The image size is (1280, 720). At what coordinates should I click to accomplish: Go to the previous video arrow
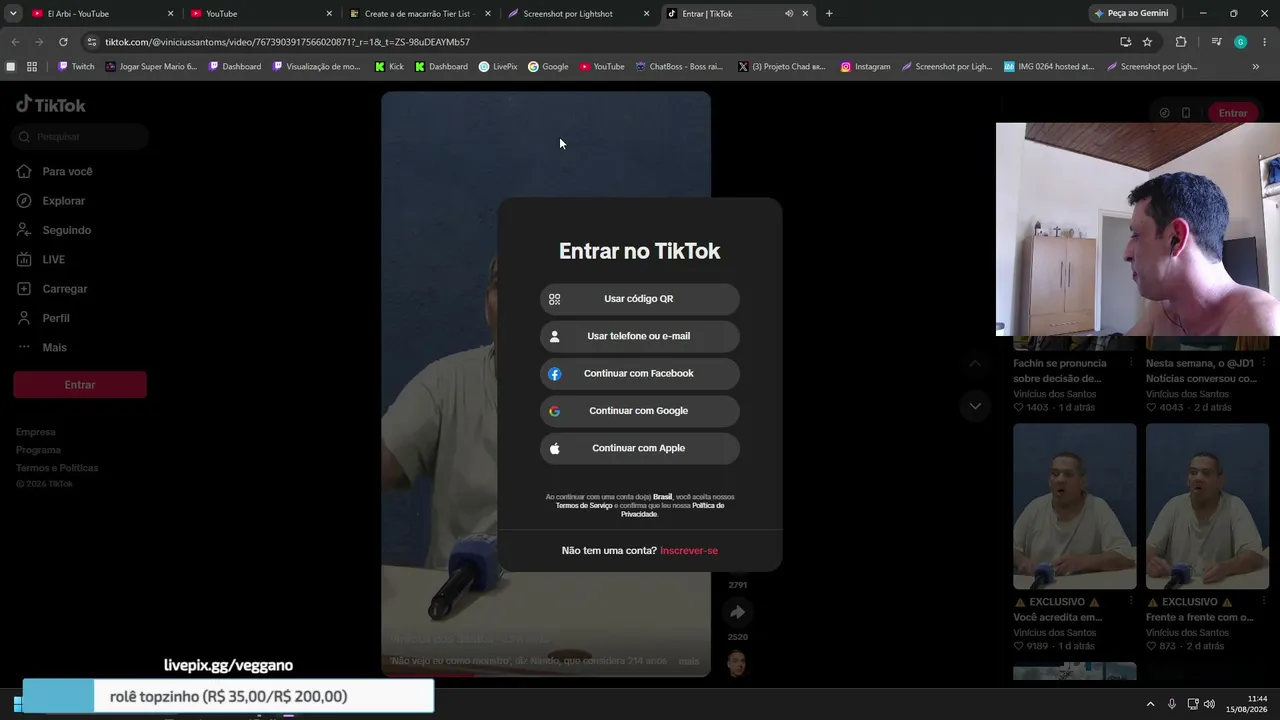[x=975, y=363]
